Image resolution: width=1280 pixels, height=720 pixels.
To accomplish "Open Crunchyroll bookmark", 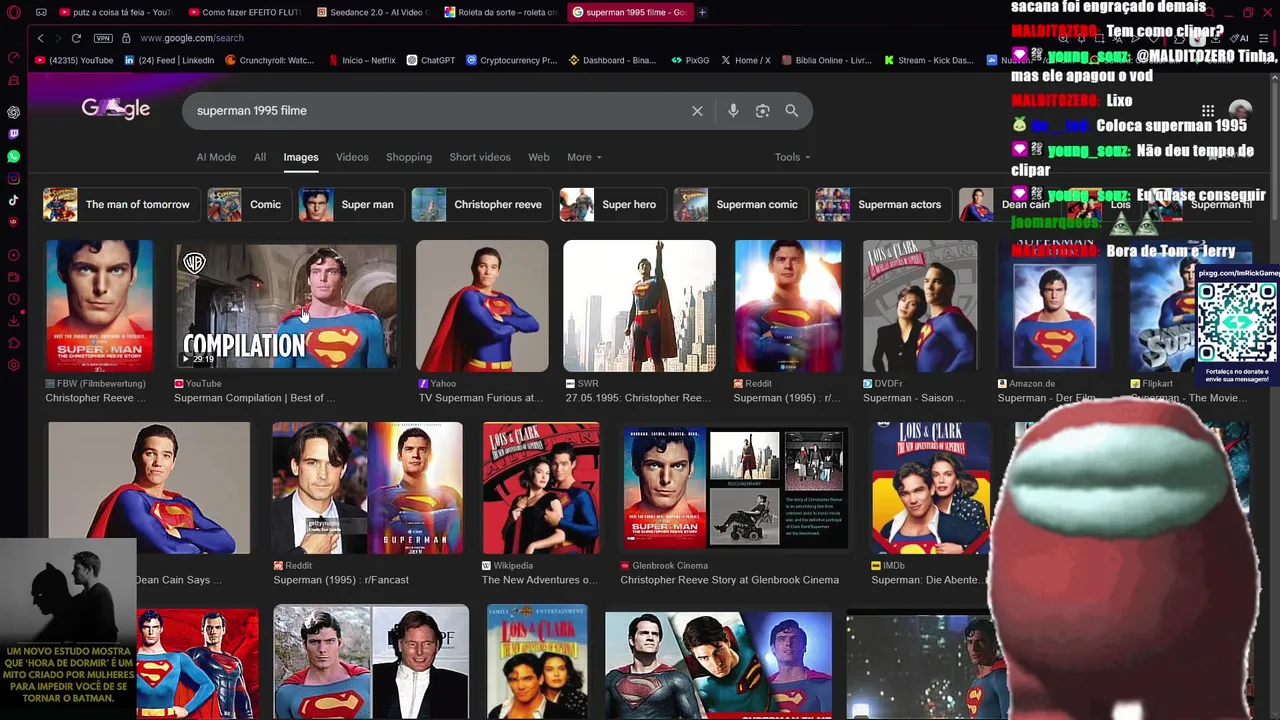I will [x=270, y=60].
